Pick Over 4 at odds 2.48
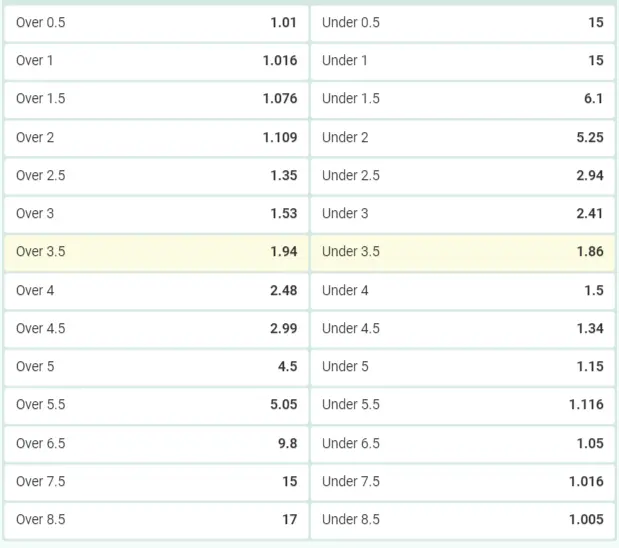 [156, 291]
